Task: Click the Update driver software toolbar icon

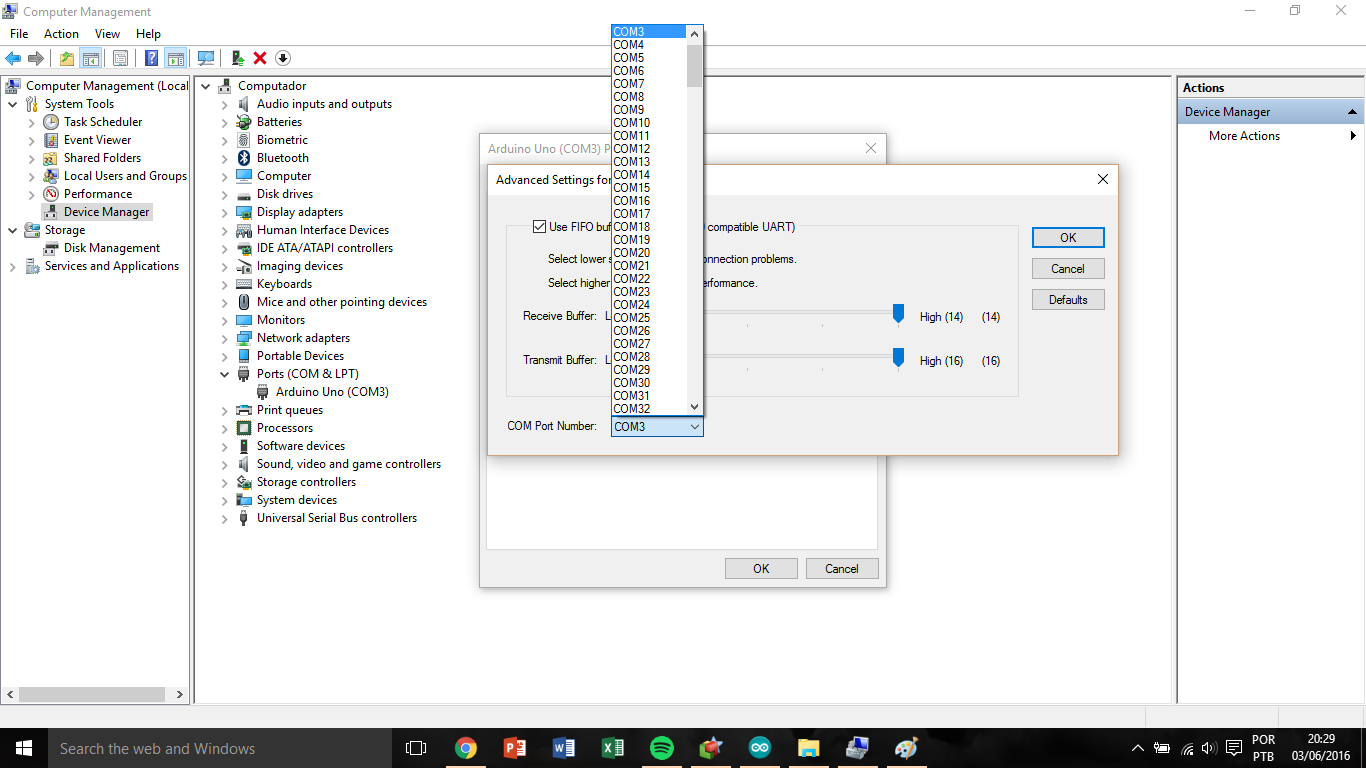Action: (x=238, y=58)
